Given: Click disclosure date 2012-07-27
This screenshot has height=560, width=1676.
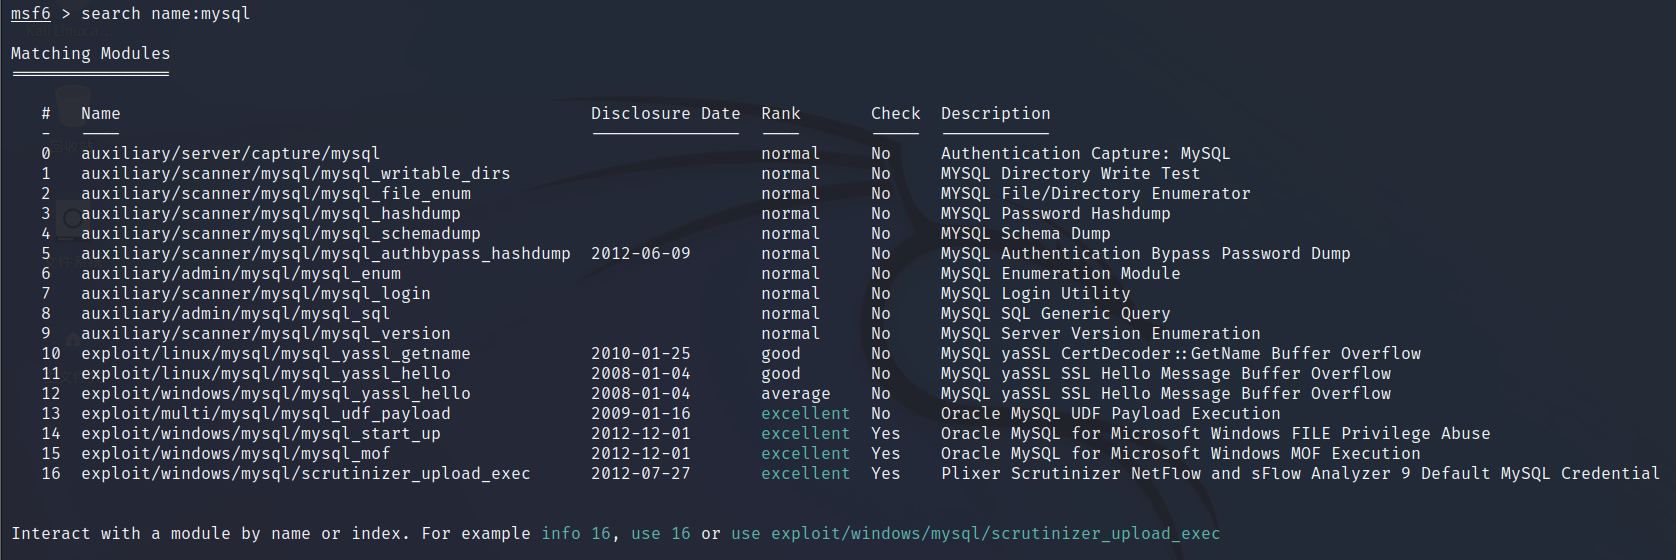Looking at the screenshot, I should click(x=641, y=474).
